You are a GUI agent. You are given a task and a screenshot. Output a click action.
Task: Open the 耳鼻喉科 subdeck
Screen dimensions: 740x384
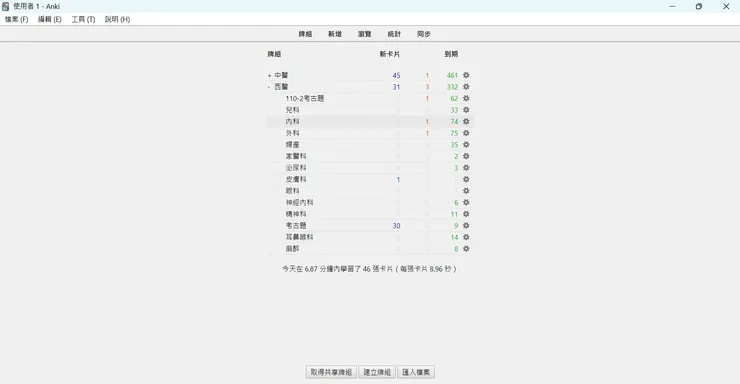coord(299,237)
